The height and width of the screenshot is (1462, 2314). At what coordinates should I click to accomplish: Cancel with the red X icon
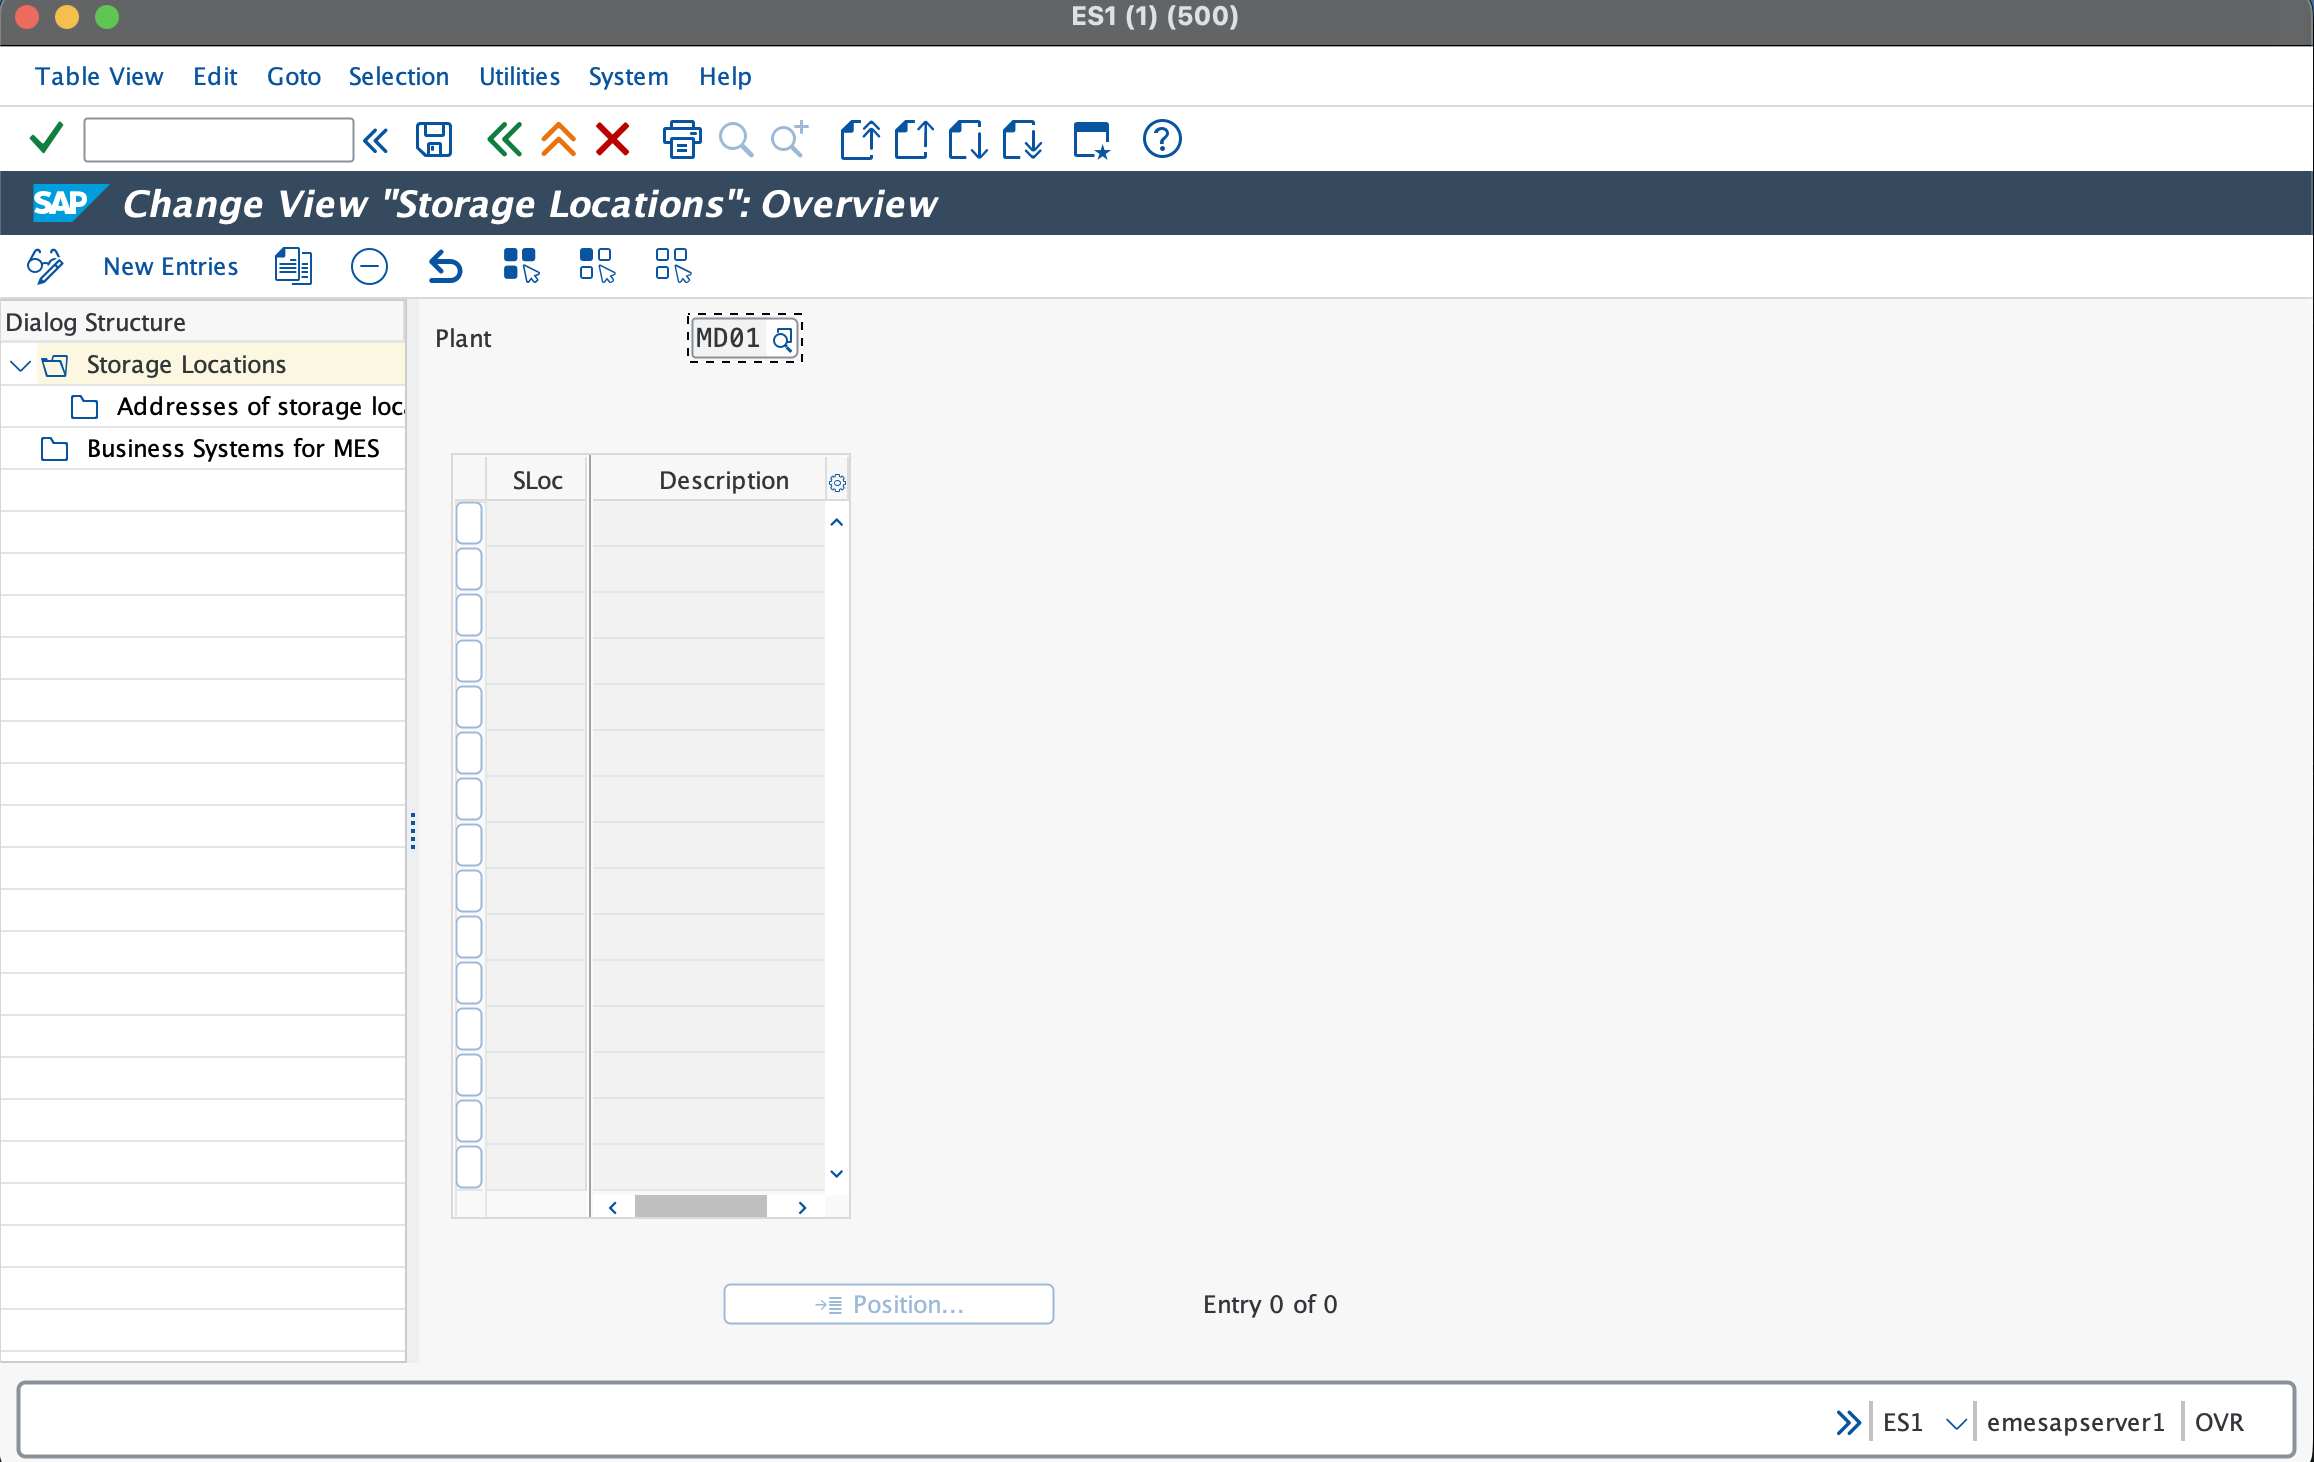click(x=613, y=139)
